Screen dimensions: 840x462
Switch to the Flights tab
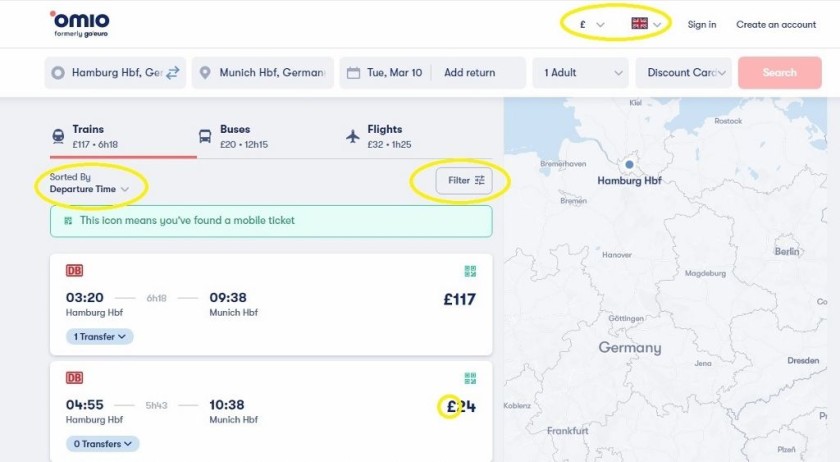click(379, 137)
